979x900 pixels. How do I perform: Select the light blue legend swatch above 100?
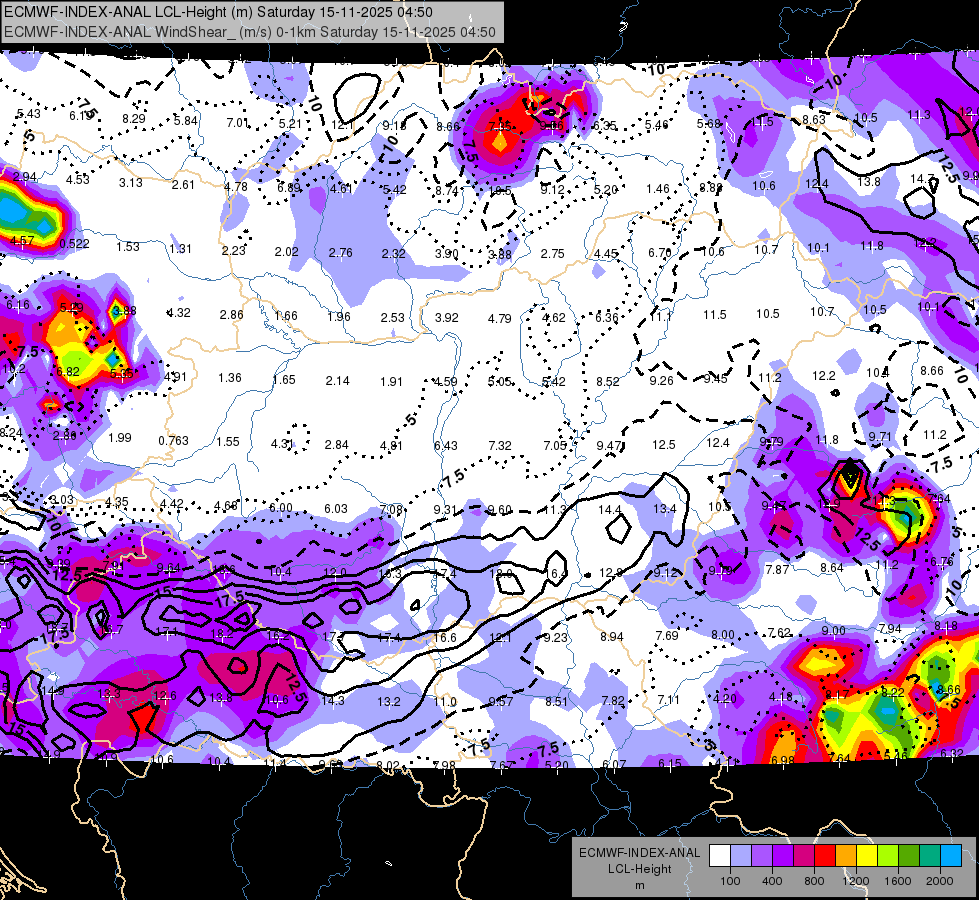pos(740,856)
